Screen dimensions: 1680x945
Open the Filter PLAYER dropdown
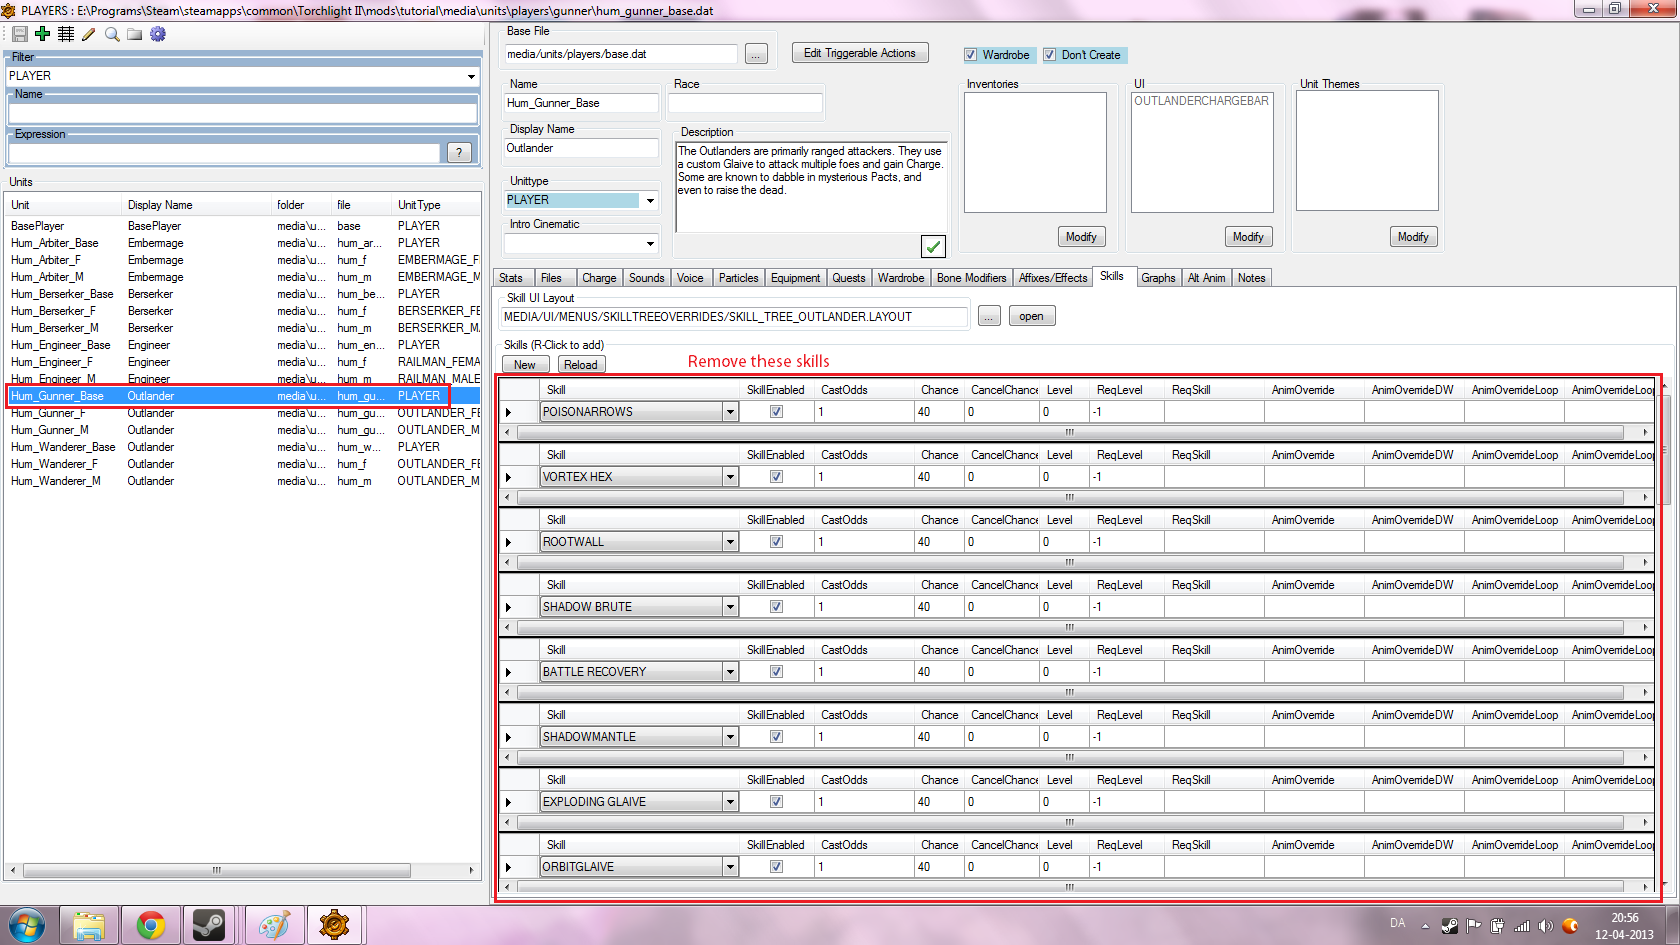tap(471, 76)
